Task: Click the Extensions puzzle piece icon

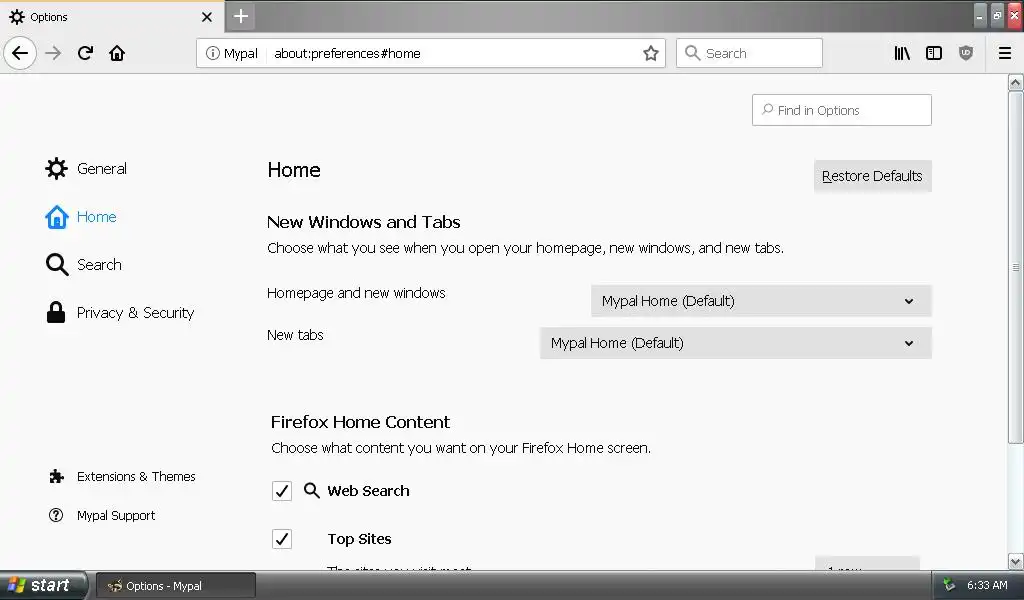Action: pyautogui.click(x=56, y=477)
